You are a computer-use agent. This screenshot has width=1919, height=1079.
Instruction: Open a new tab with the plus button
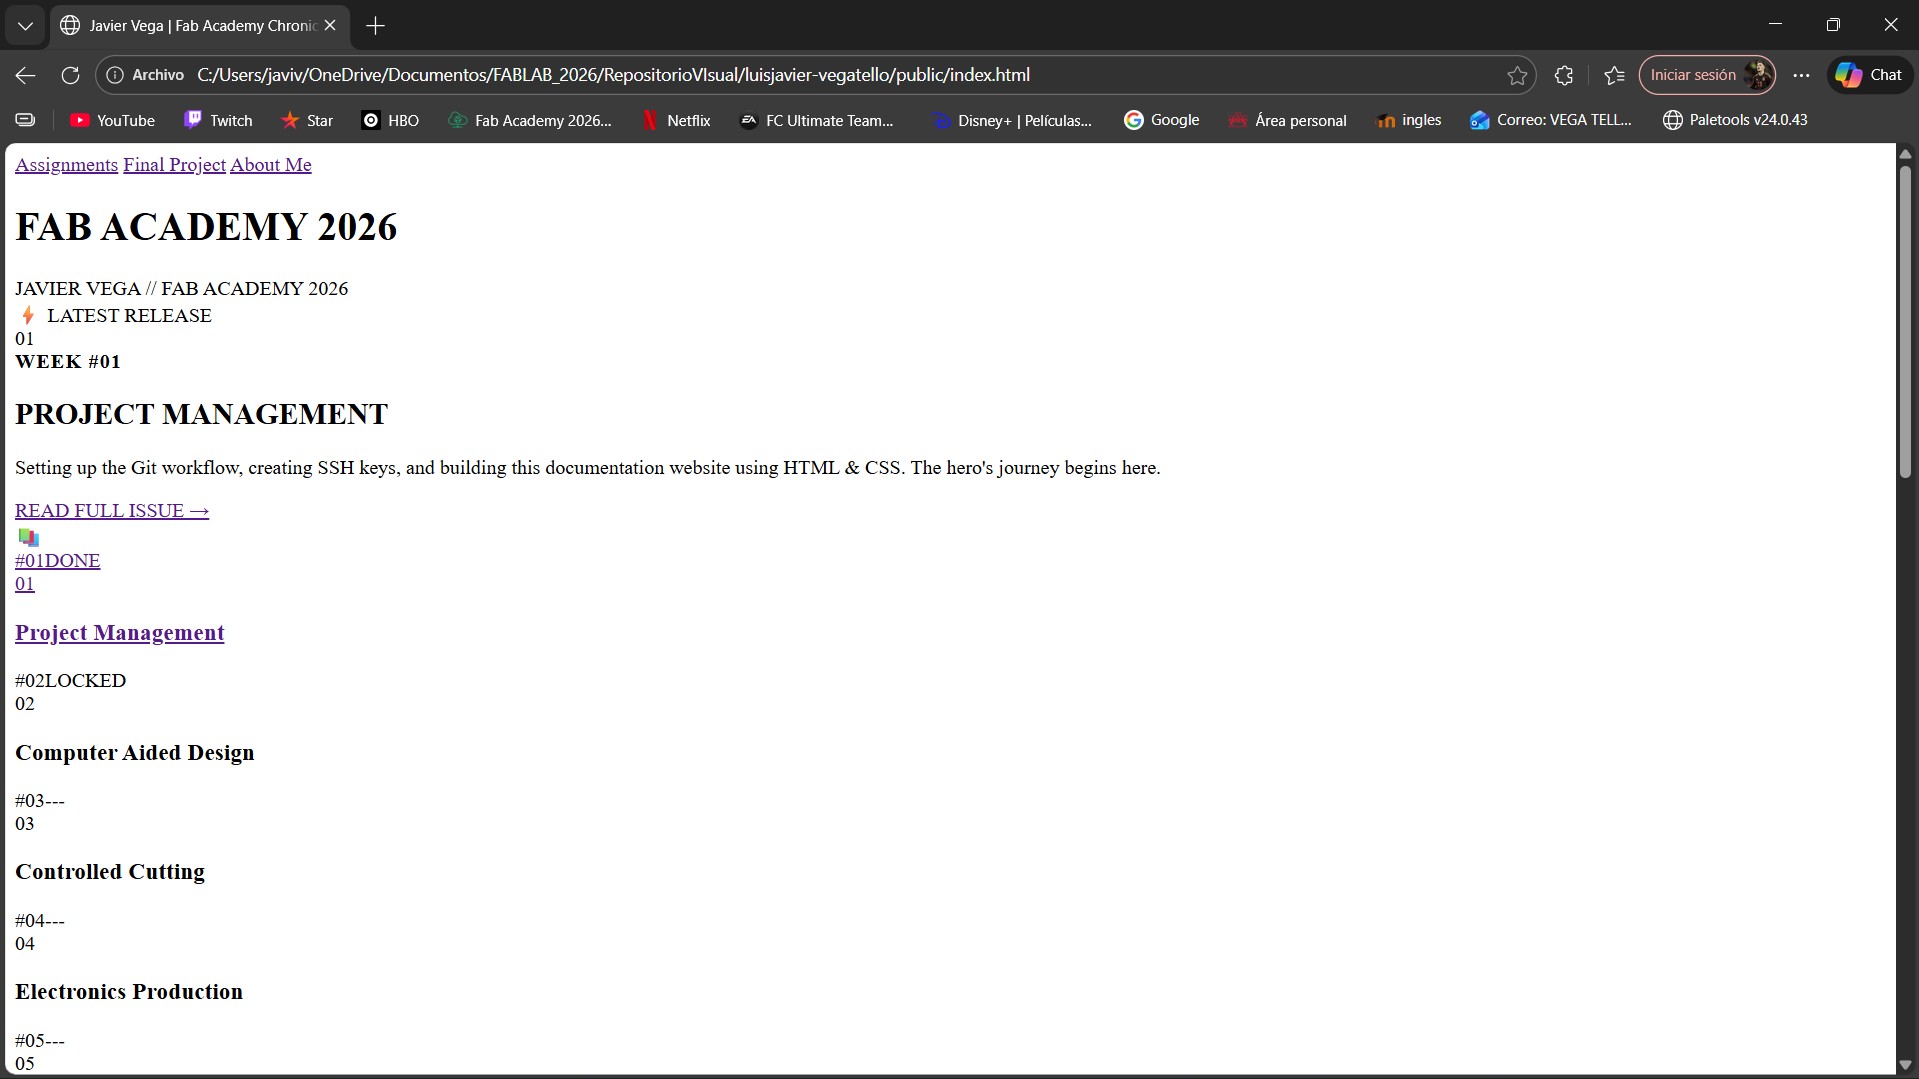(x=375, y=25)
